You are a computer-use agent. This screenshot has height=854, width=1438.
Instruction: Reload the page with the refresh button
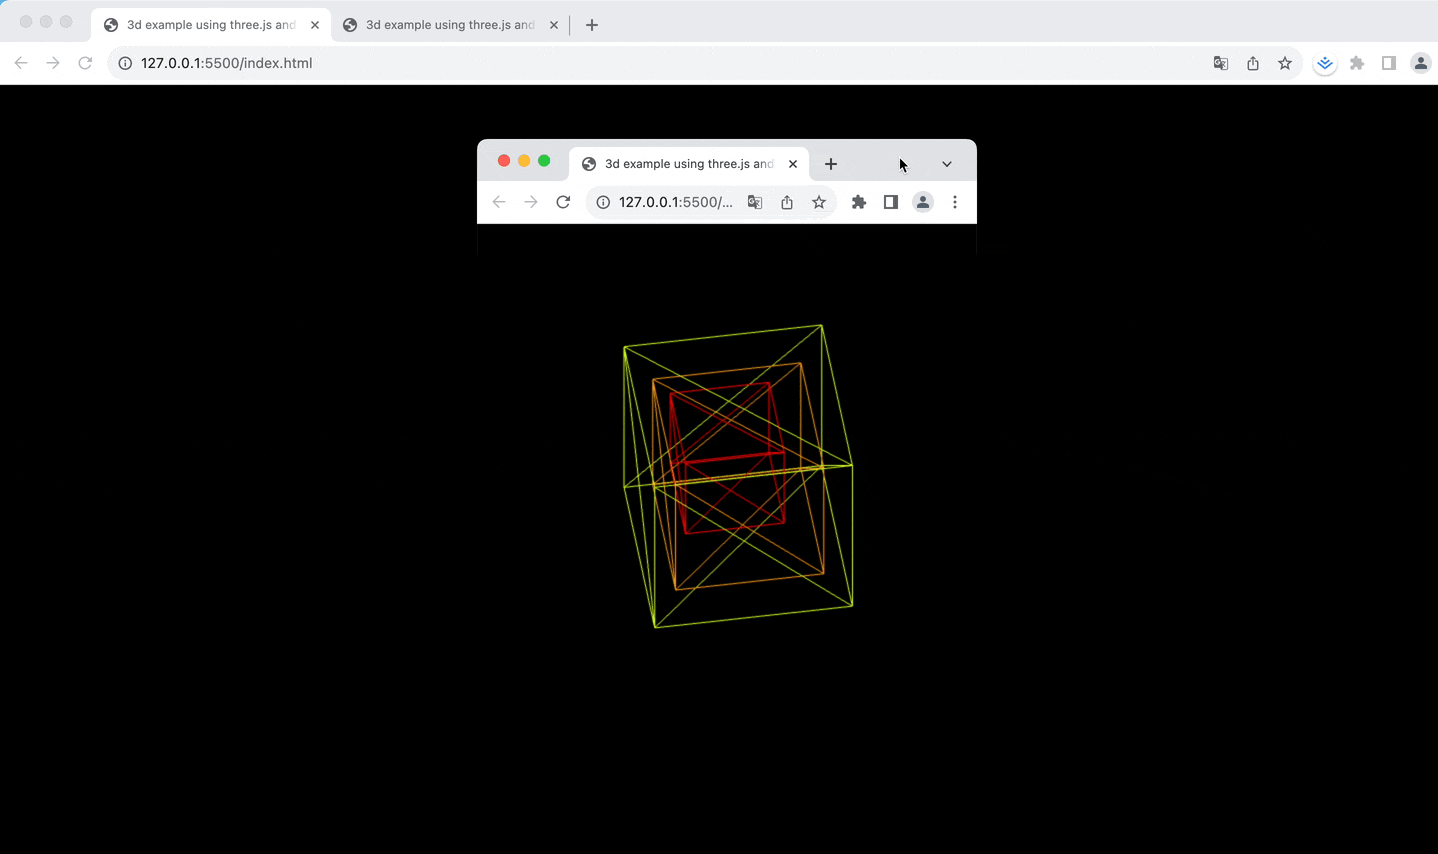[x=85, y=62]
